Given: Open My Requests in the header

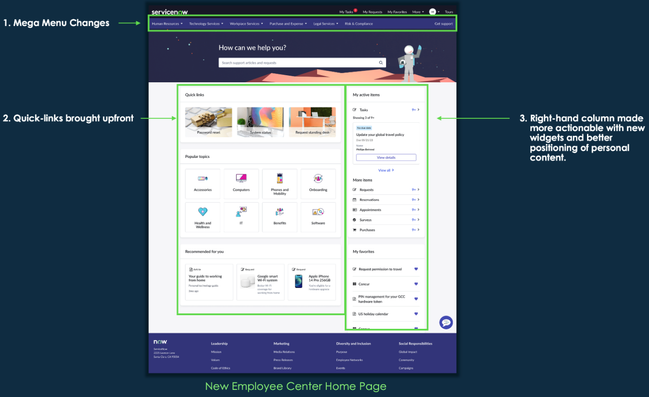Looking at the screenshot, I should coord(373,12).
